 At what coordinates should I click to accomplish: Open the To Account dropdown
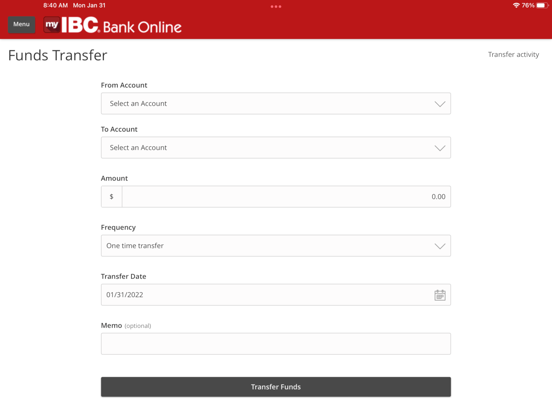(276, 148)
